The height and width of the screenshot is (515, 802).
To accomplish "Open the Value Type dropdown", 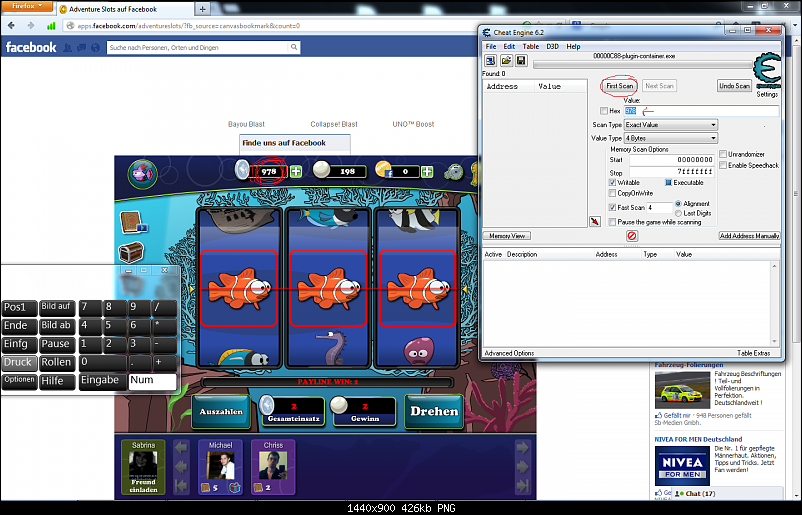I will (671, 138).
